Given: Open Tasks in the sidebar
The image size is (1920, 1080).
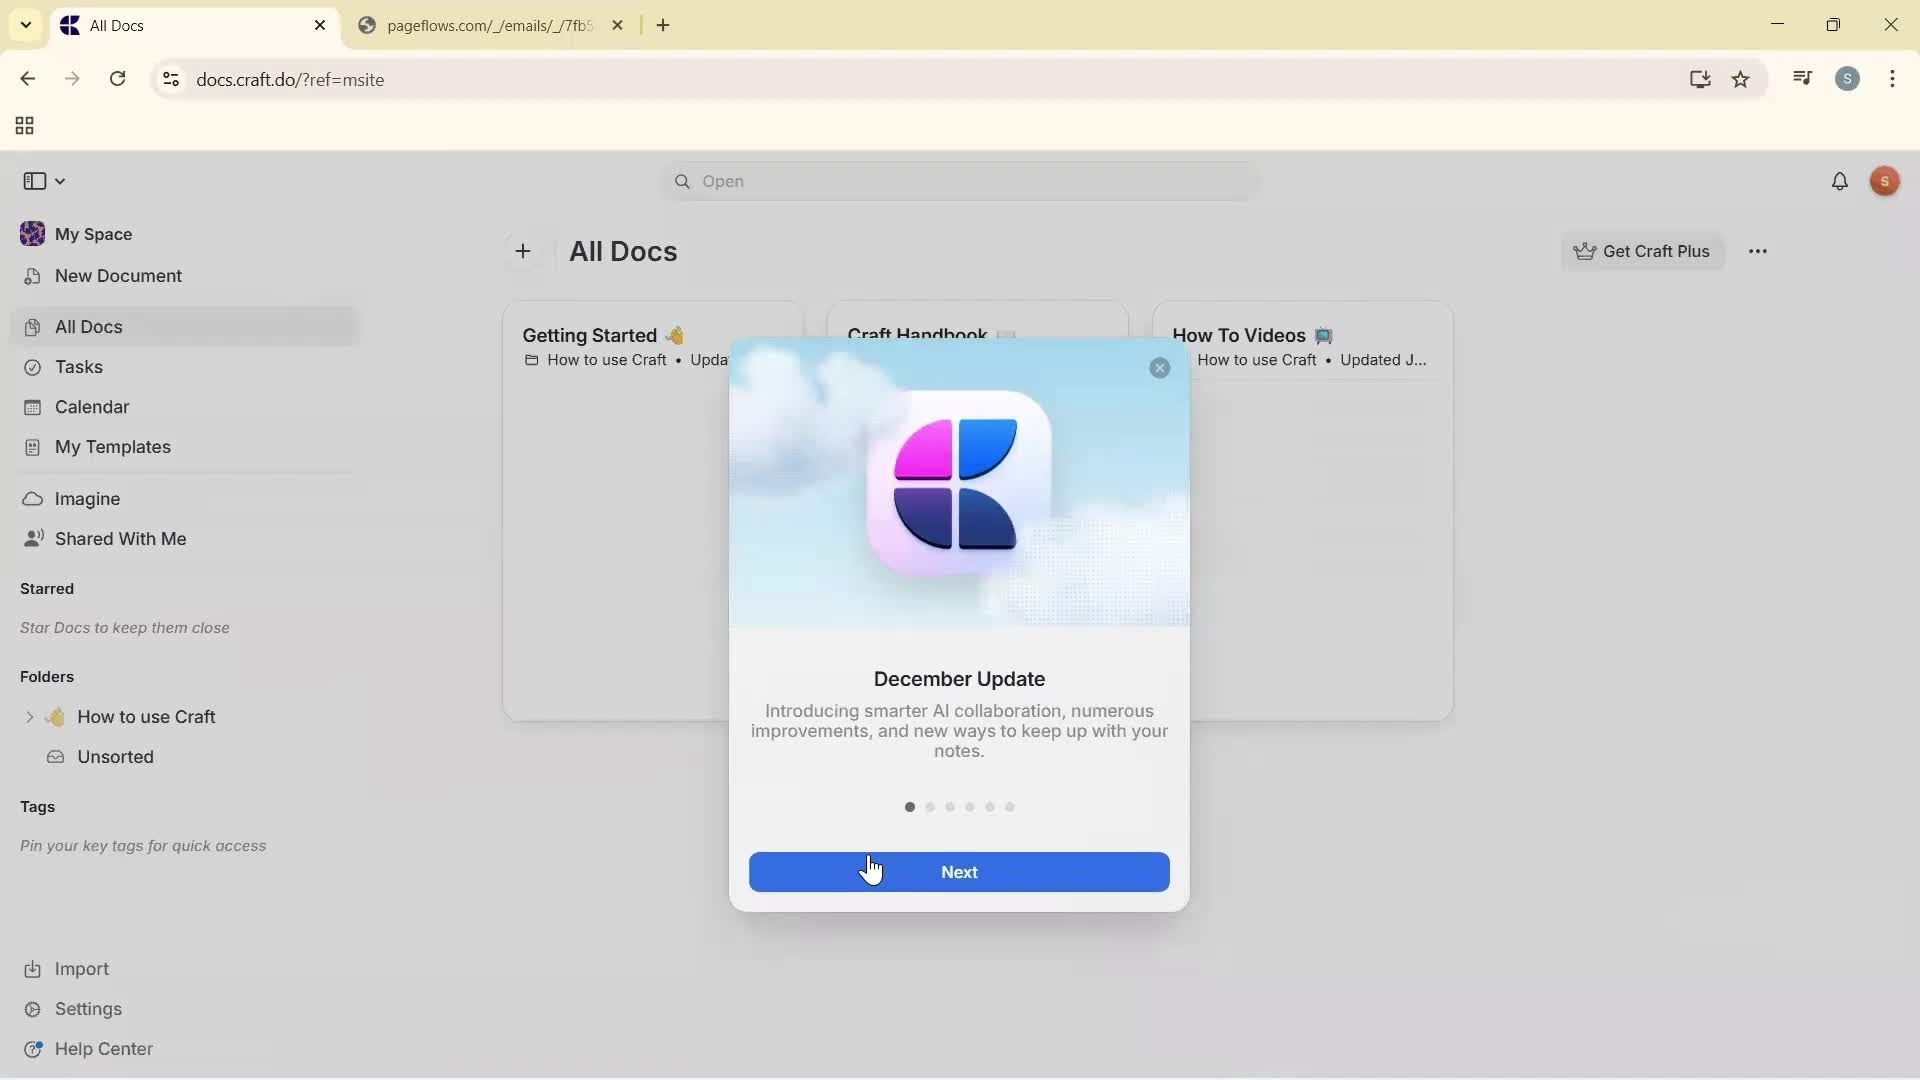Looking at the screenshot, I should (78, 367).
